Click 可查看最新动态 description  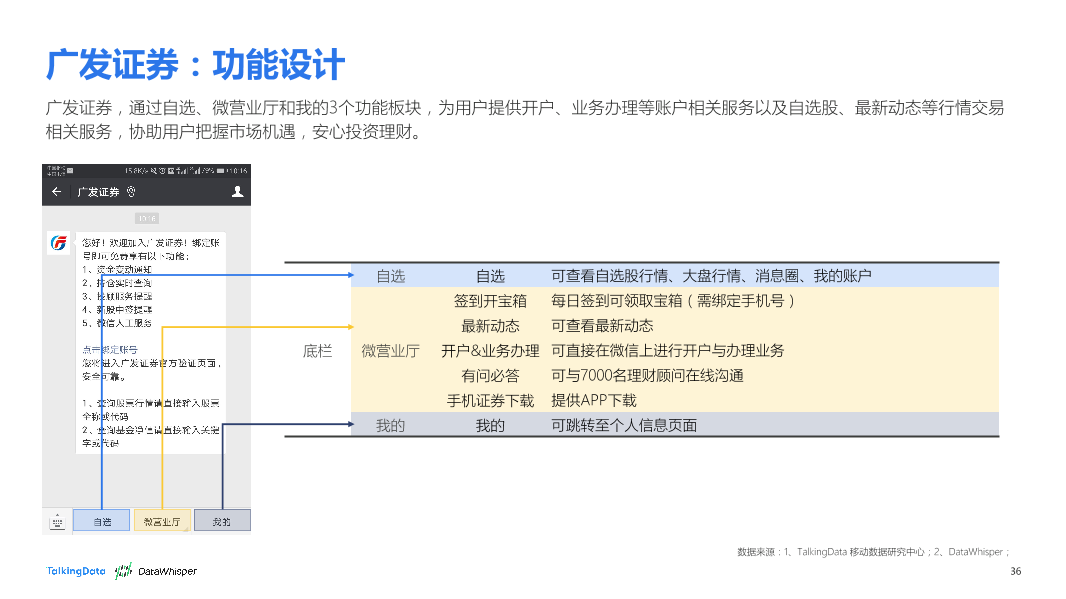point(602,326)
